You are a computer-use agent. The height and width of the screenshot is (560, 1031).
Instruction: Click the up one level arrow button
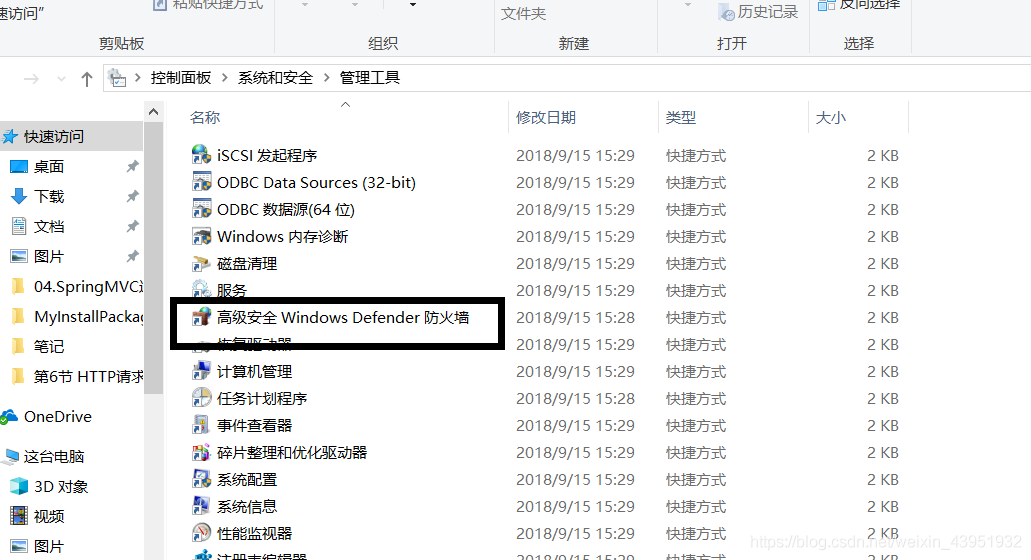pos(87,79)
